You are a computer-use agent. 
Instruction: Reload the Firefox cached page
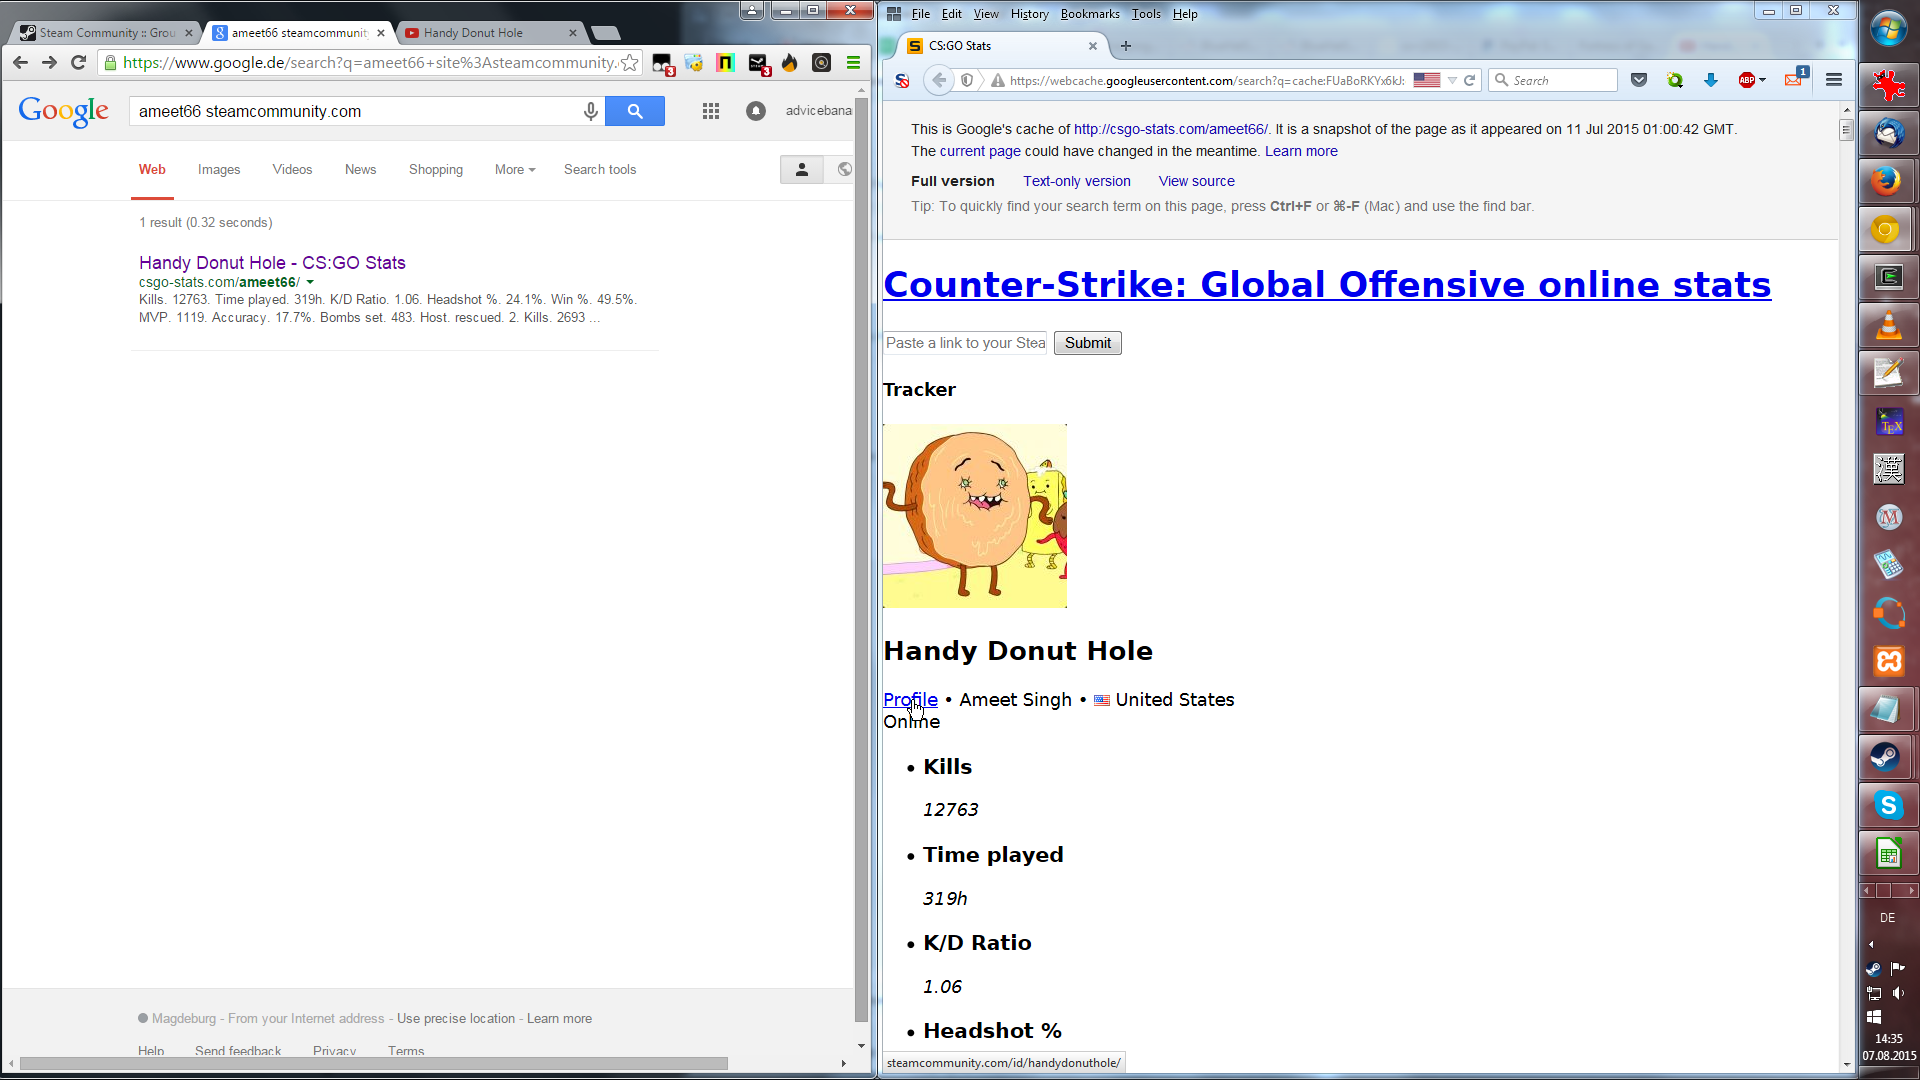click(x=1470, y=80)
